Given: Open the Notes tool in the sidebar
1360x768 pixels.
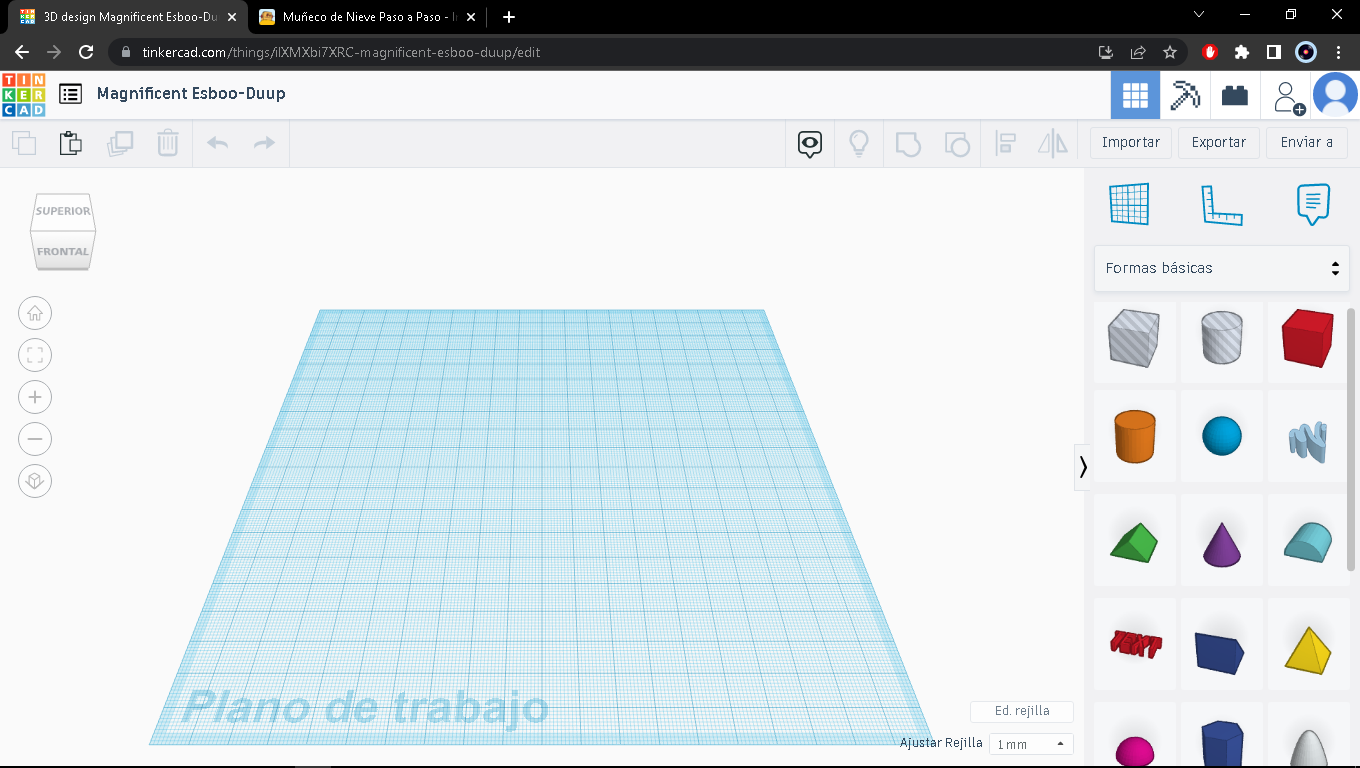Looking at the screenshot, I should tap(1311, 204).
